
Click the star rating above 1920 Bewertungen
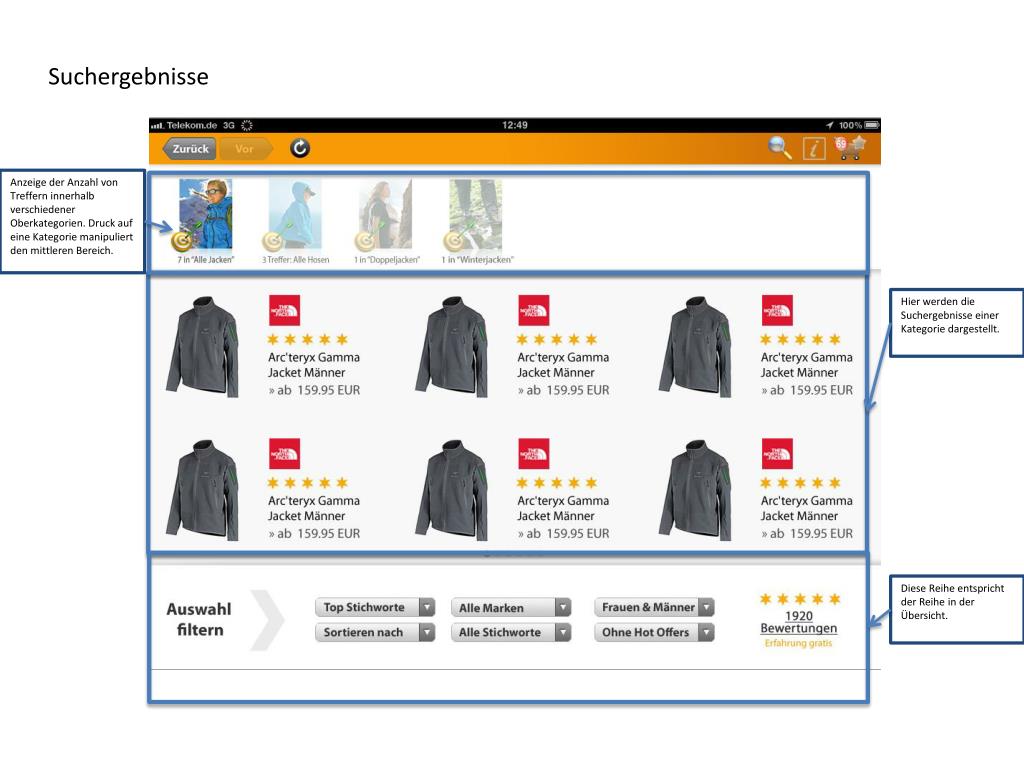[799, 599]
